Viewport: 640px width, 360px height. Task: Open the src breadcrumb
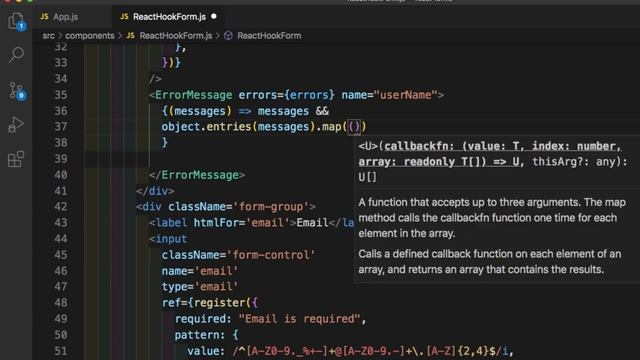coord(49,36)
